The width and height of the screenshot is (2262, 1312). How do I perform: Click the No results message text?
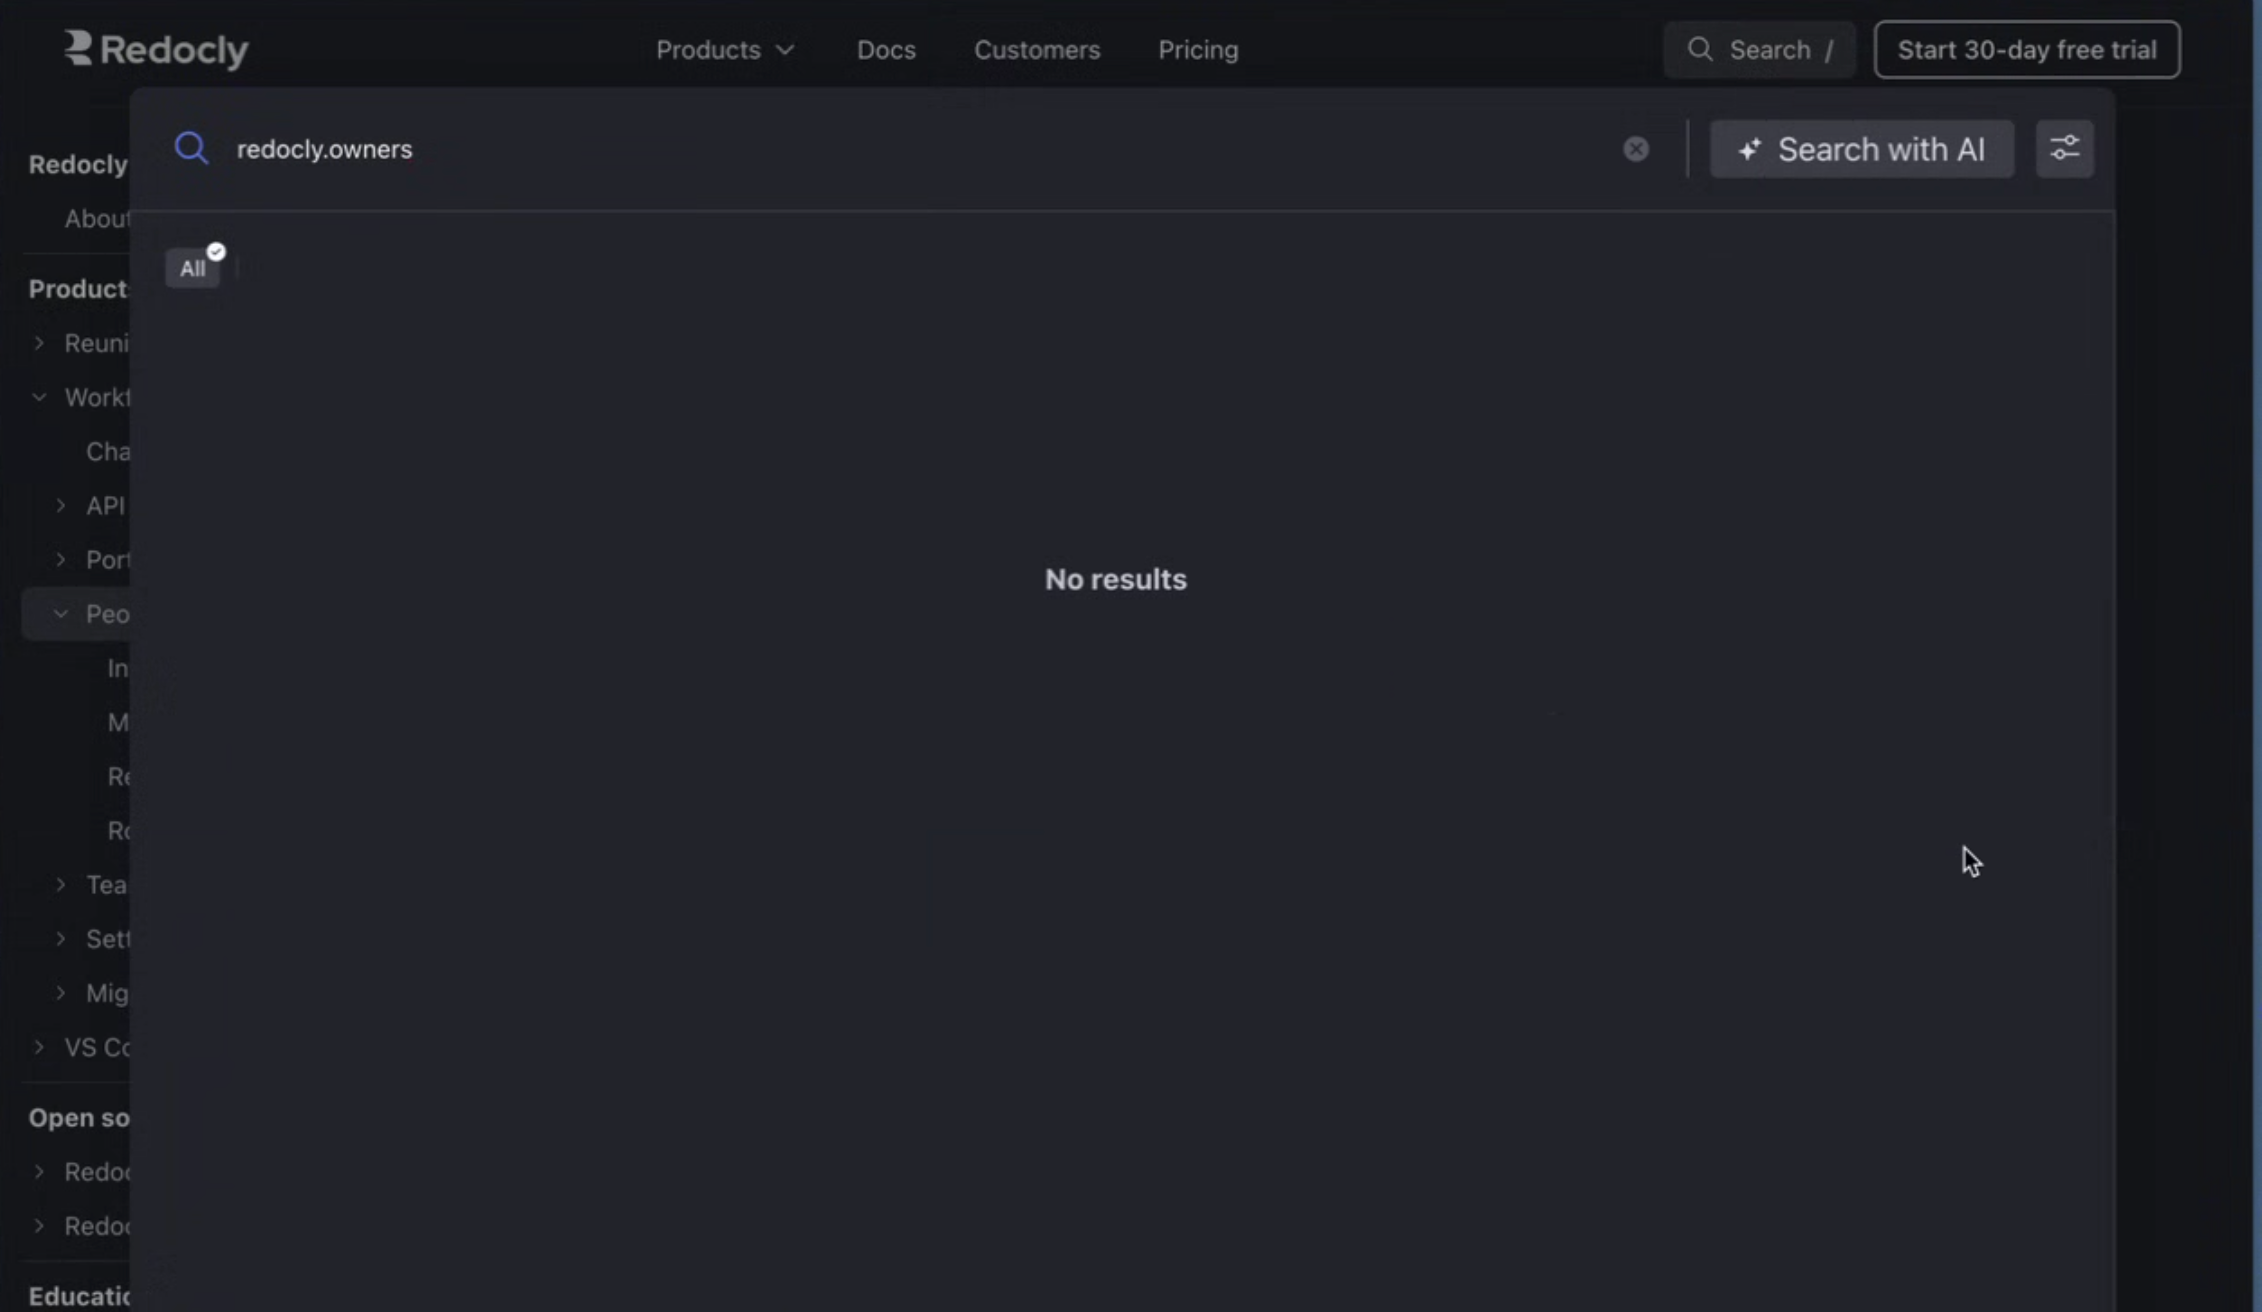click(1116, 579)
